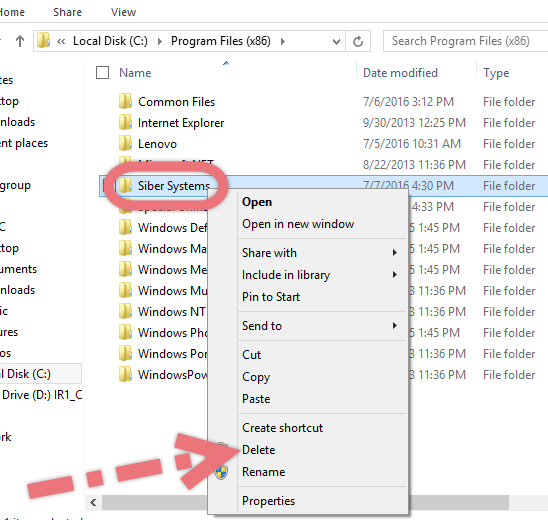
Task: Select the DVD Drive (D:) navigation item
Action: (41, 395)
